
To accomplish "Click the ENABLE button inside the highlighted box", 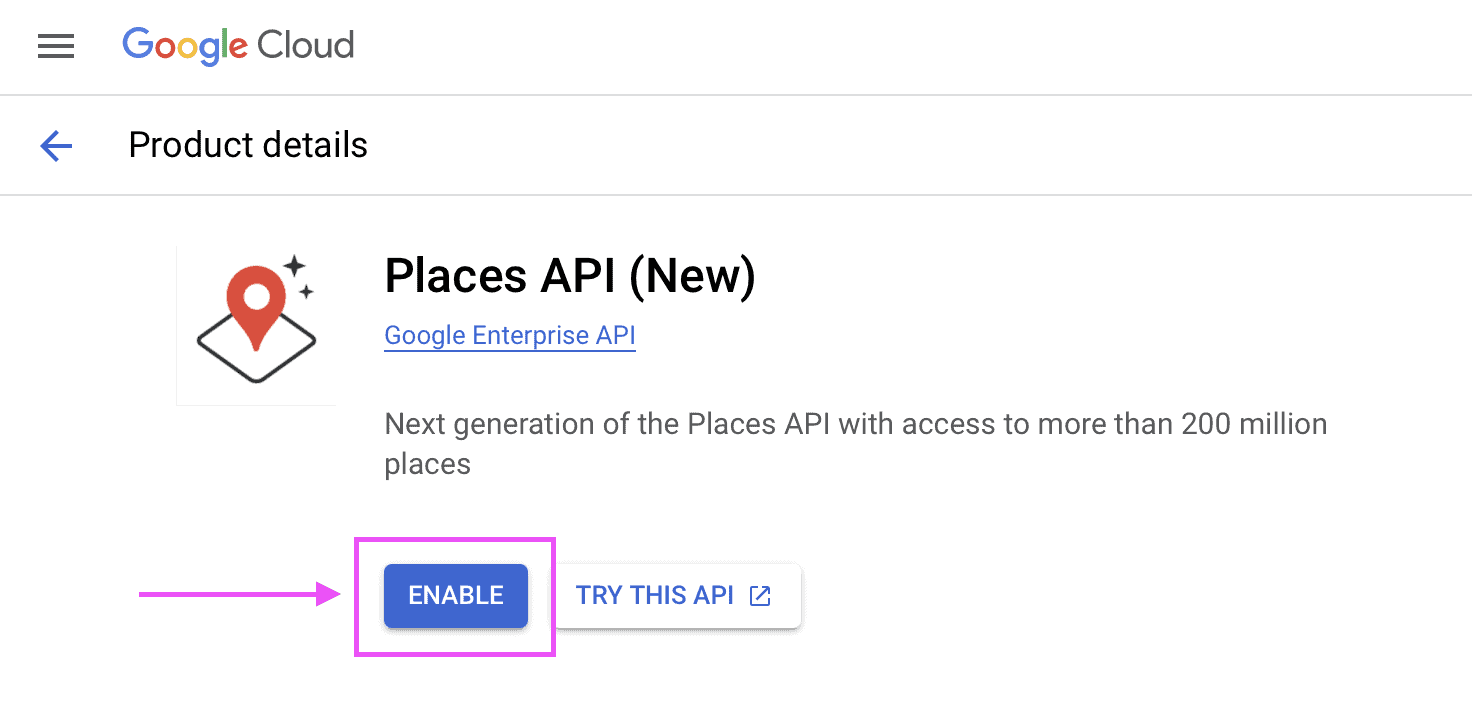I will pos(455,595).
